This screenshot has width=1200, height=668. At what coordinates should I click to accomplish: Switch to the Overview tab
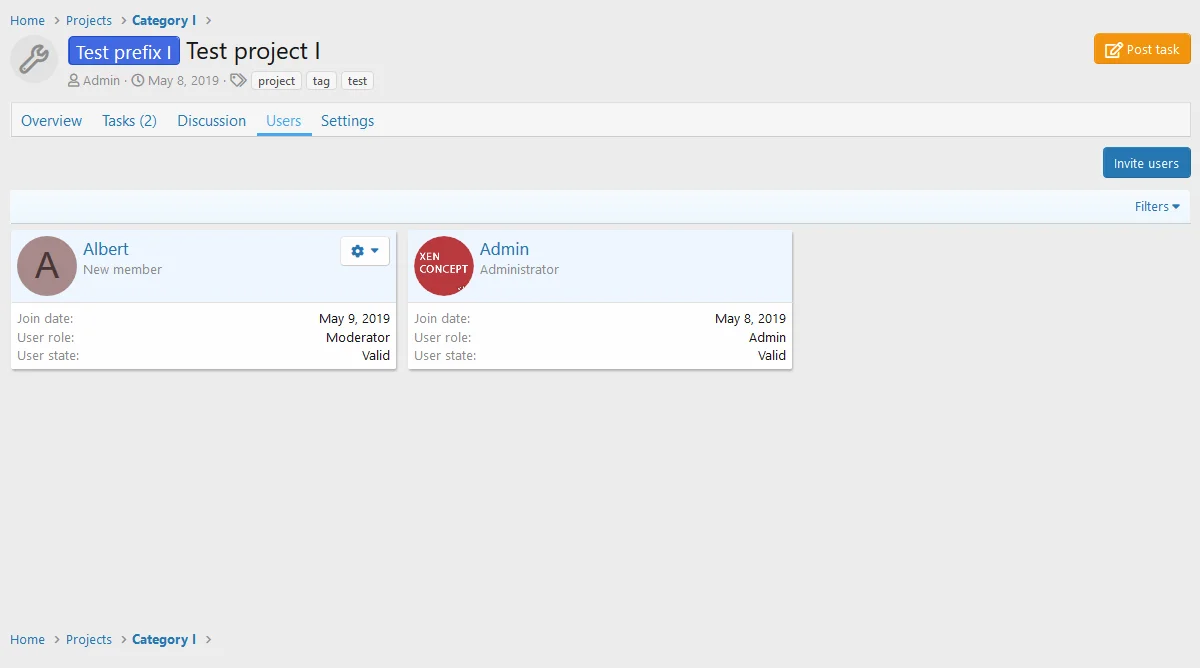[52, 121]
